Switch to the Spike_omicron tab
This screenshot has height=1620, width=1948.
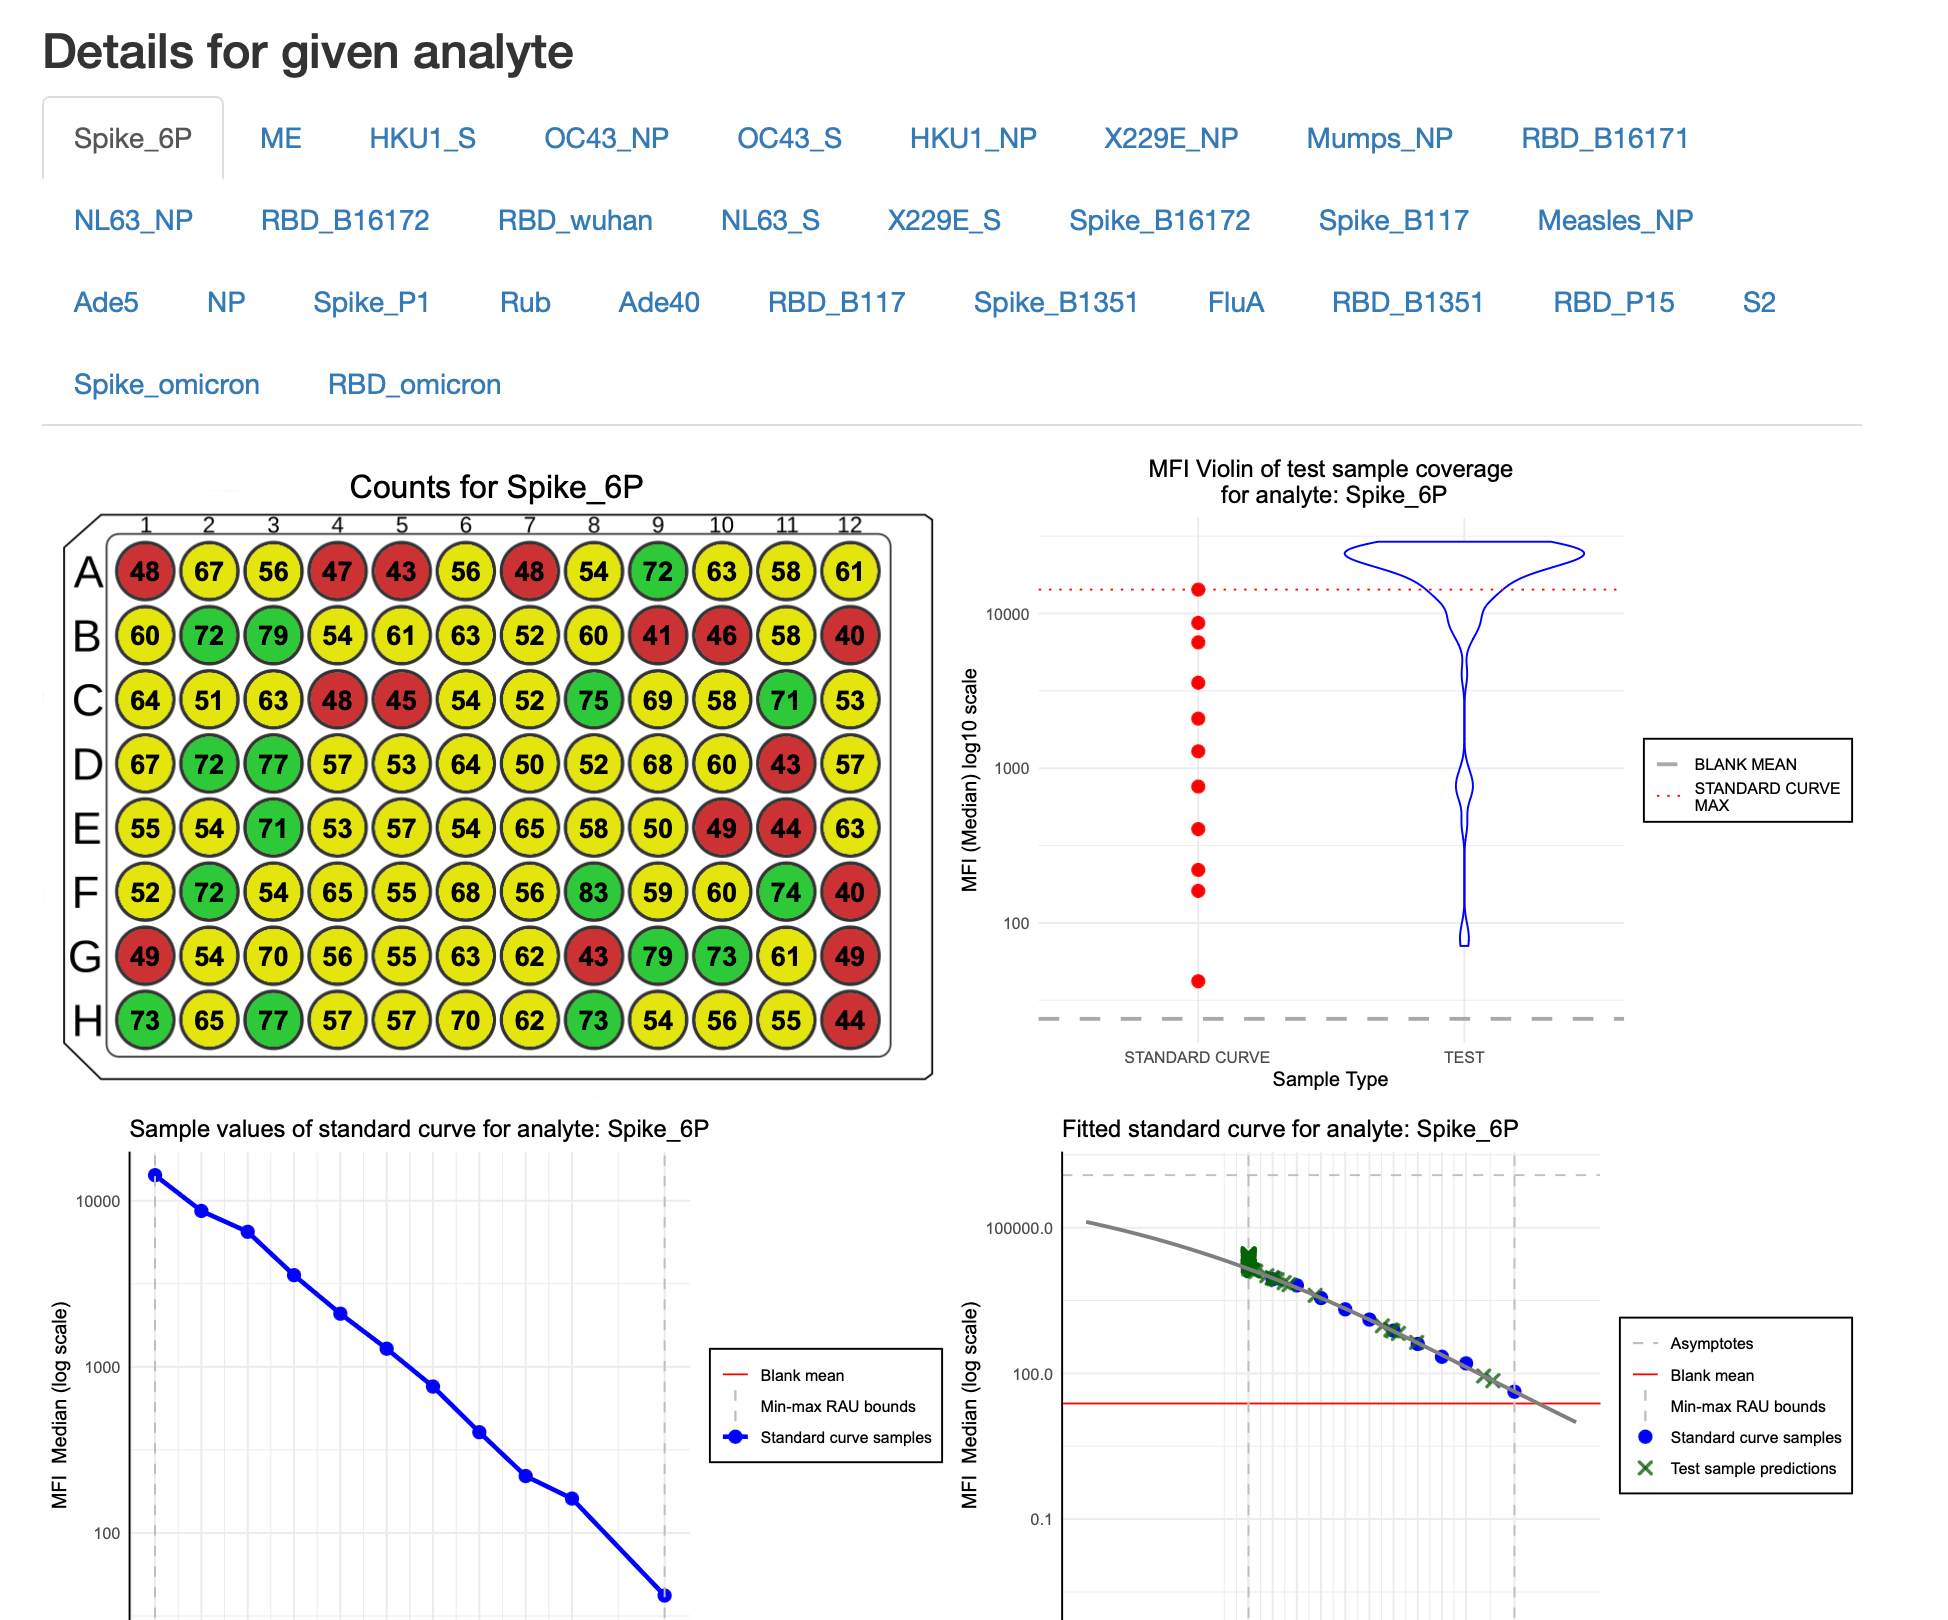pyautogui.click(x=167, y=384)
